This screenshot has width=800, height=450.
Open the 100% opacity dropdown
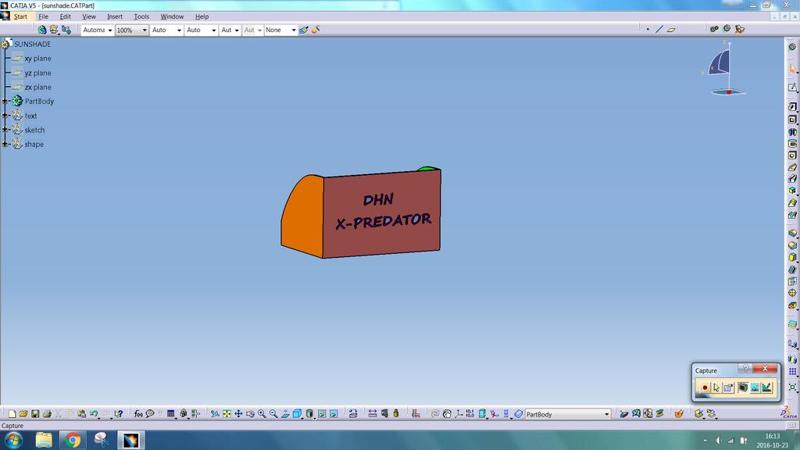pos(144,30)
